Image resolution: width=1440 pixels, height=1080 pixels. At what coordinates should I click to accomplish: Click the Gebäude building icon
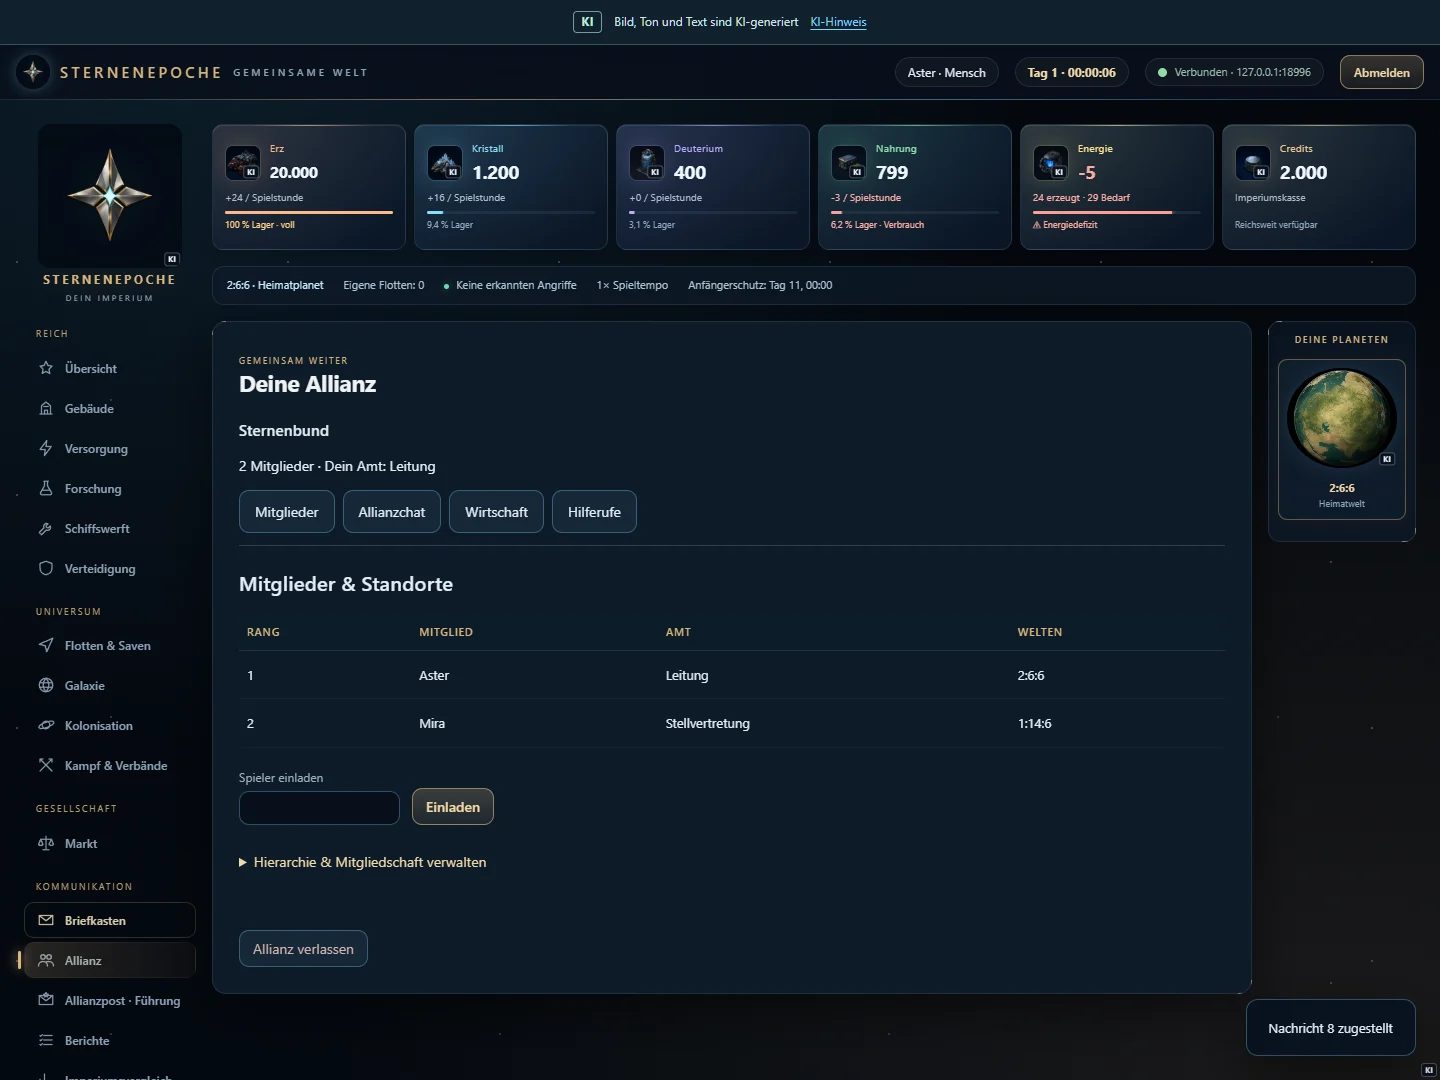pyautogui.click(x=46, y=408)
